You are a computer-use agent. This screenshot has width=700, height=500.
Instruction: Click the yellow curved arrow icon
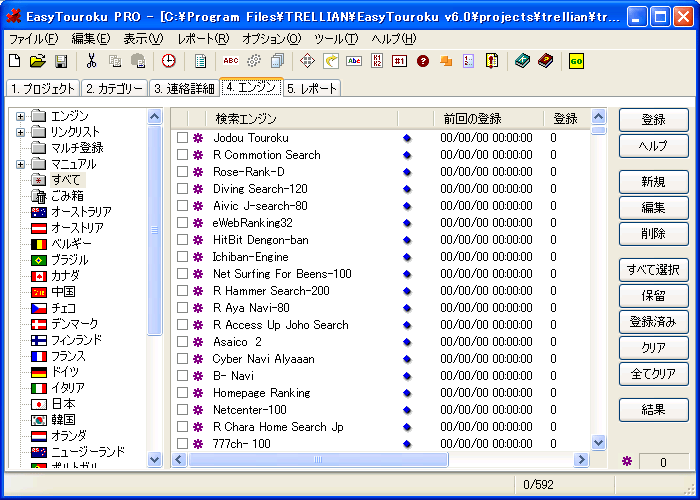(x=331, y=61)
